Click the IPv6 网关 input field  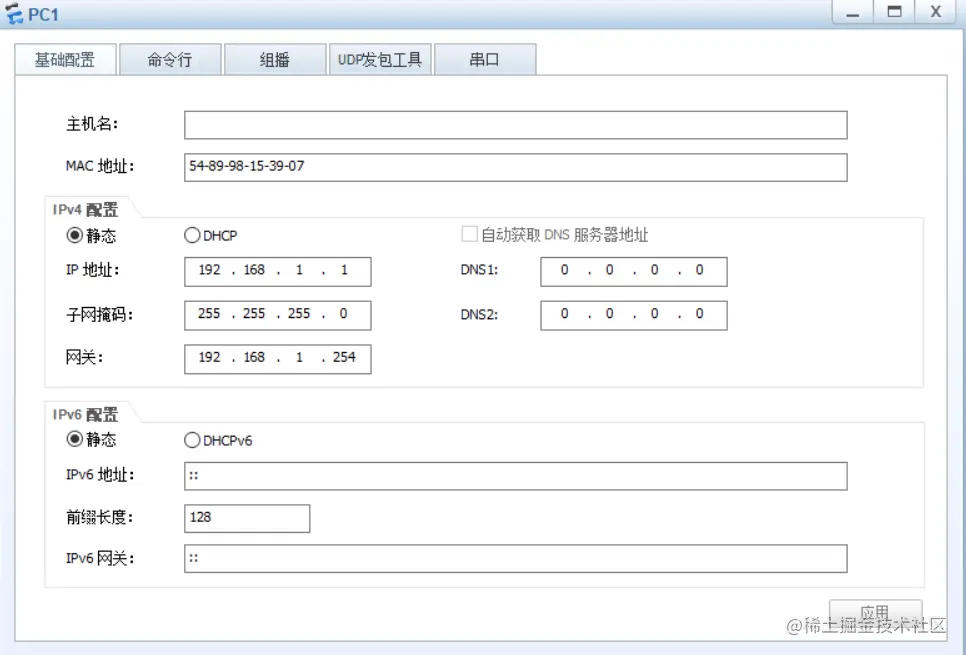[516, 559]
